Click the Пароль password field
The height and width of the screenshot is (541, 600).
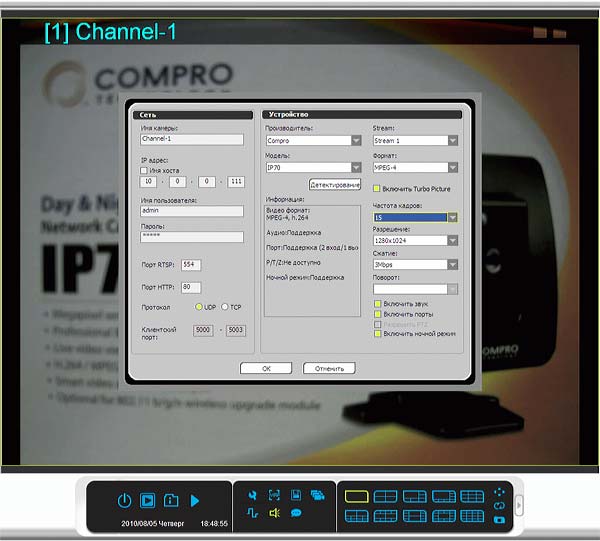[x=192, y=237]
